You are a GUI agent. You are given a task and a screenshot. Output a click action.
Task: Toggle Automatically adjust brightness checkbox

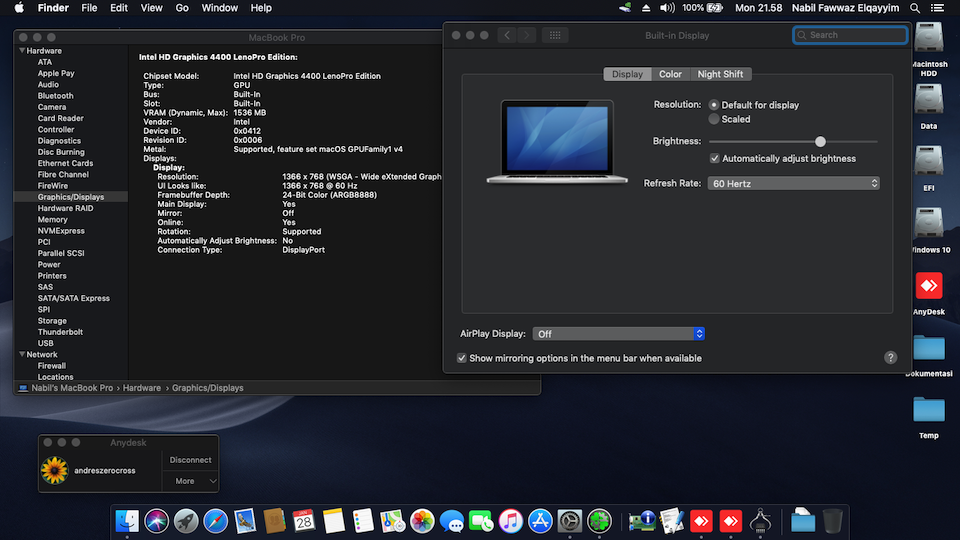click(715, 158)
